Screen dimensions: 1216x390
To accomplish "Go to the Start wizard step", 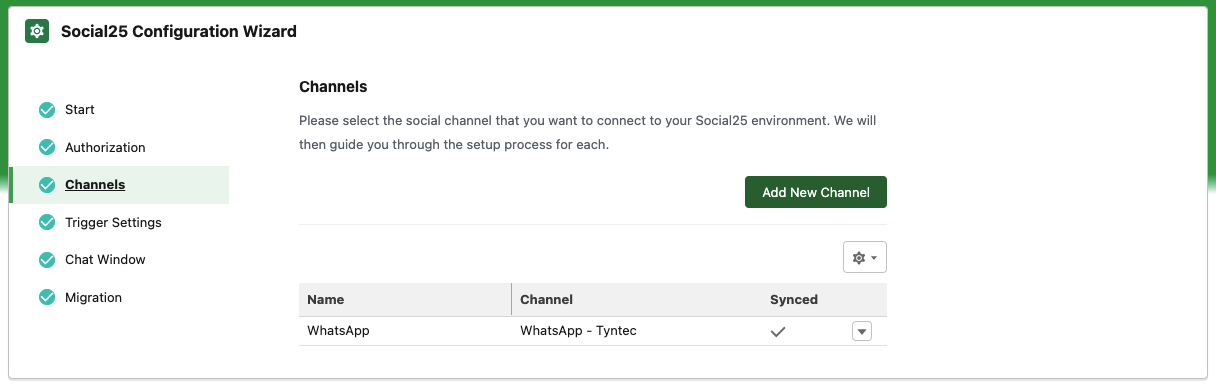I will tap(80, 109).
